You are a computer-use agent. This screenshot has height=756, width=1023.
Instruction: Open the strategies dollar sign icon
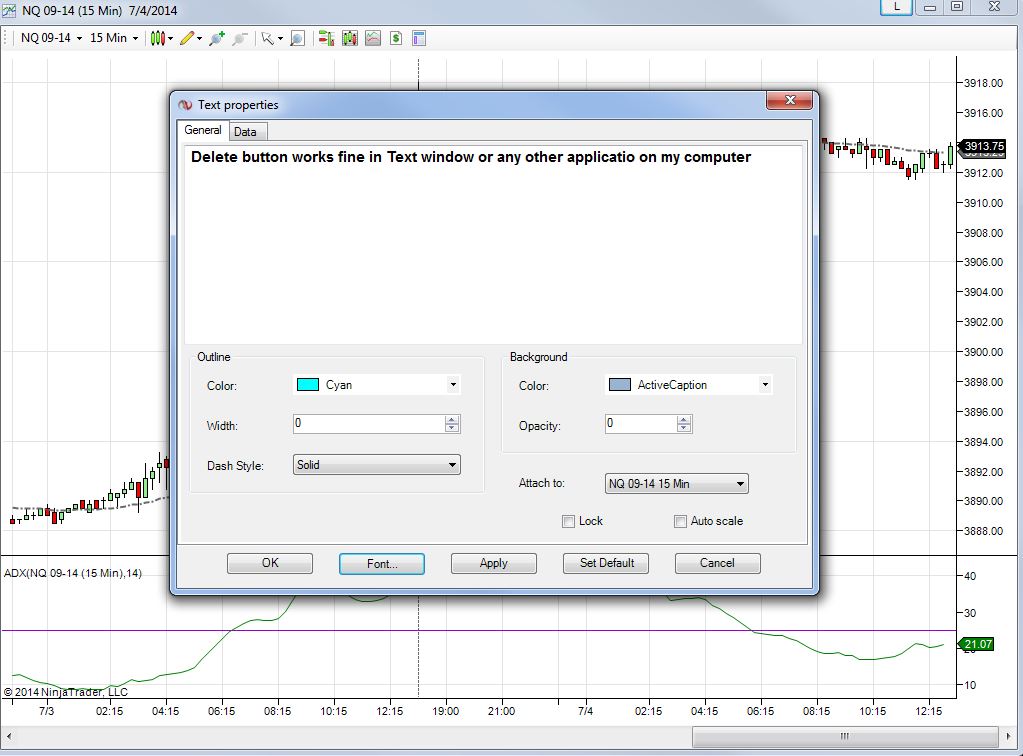[x=396, y=38]
